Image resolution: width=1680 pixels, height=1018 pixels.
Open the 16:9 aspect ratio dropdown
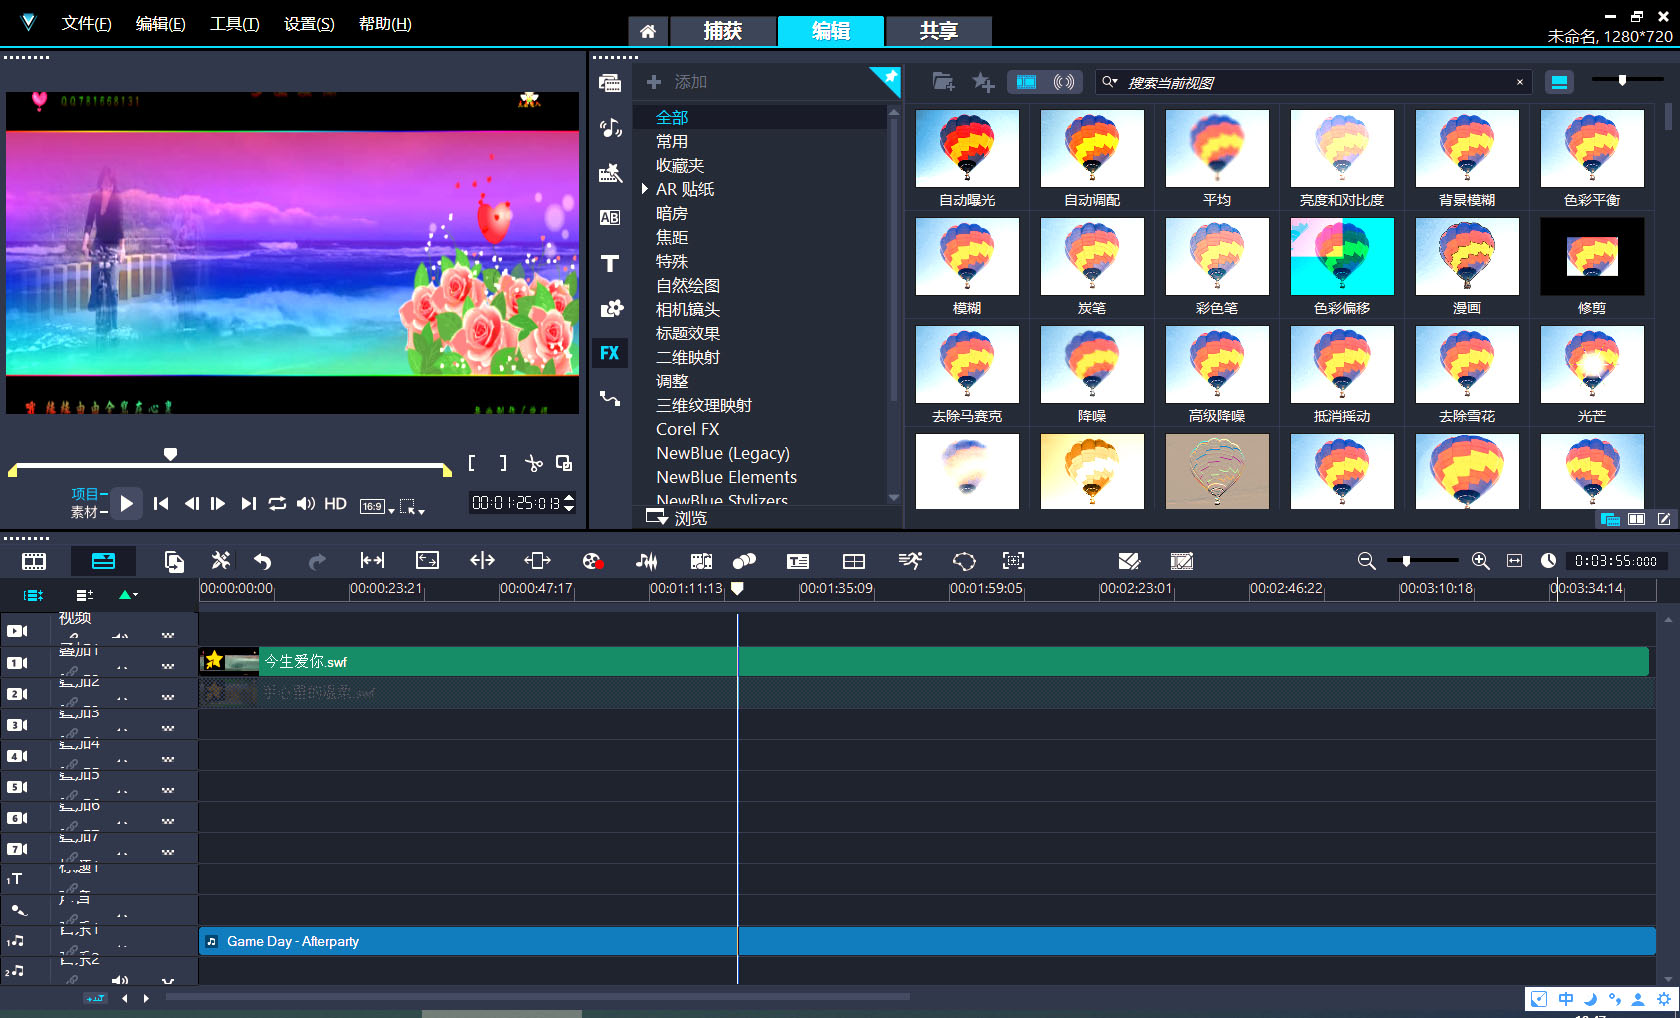tap(376, 507)
